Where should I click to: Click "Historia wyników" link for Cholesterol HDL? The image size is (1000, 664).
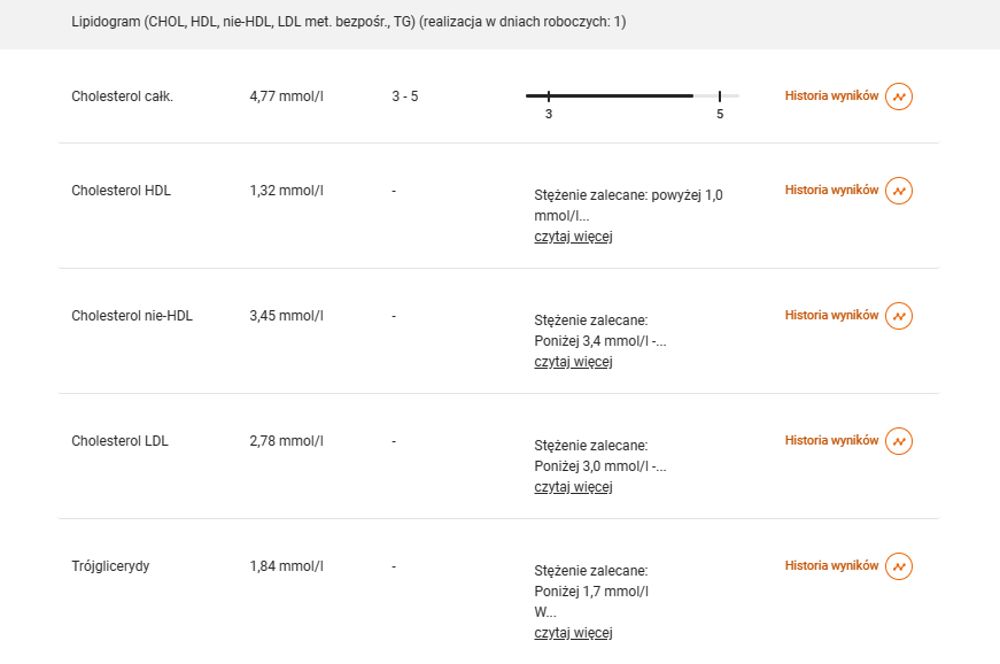(832, 190)
